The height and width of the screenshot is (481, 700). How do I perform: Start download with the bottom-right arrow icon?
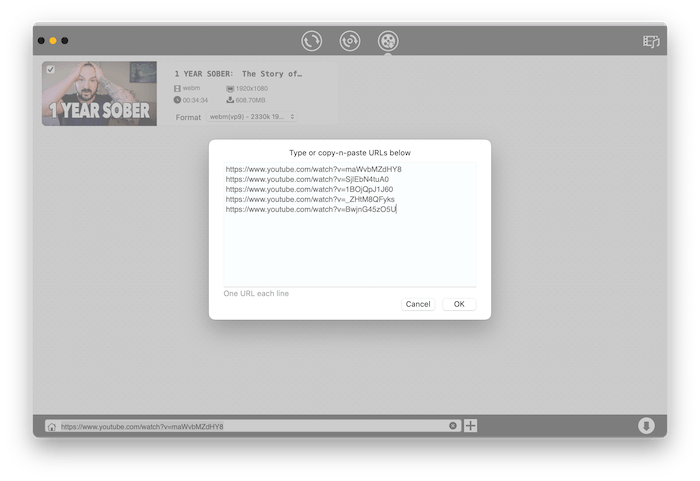click(x=646, y=426)
